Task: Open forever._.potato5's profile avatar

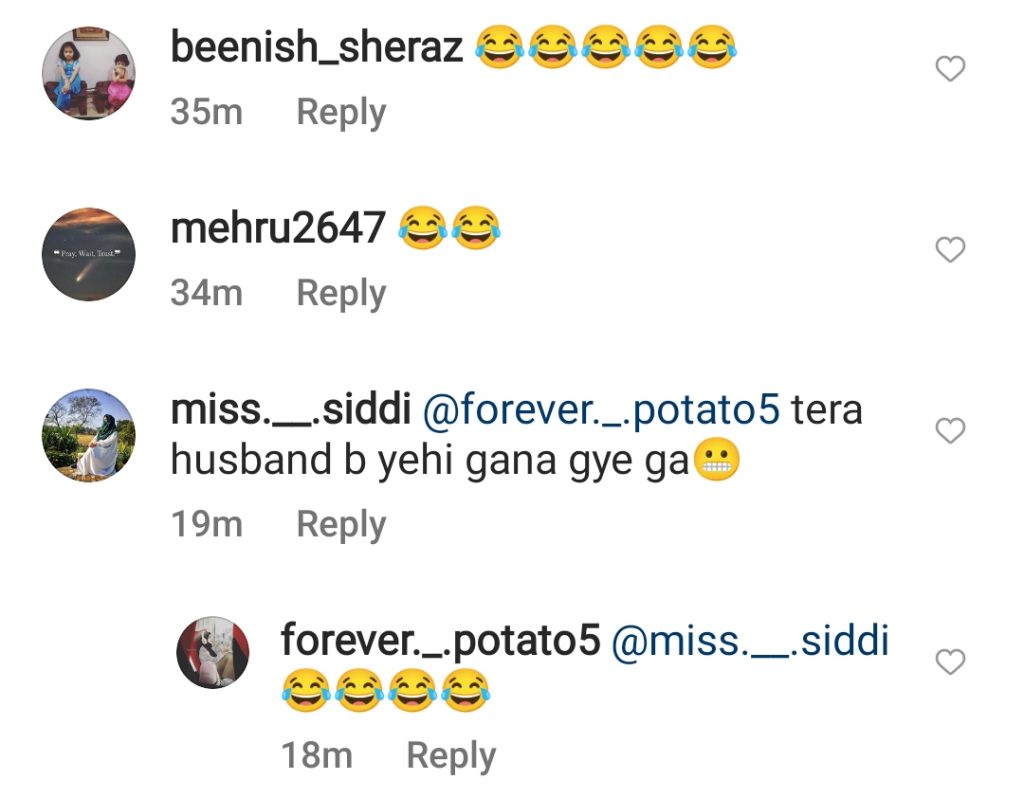Action: pos(213,652)
